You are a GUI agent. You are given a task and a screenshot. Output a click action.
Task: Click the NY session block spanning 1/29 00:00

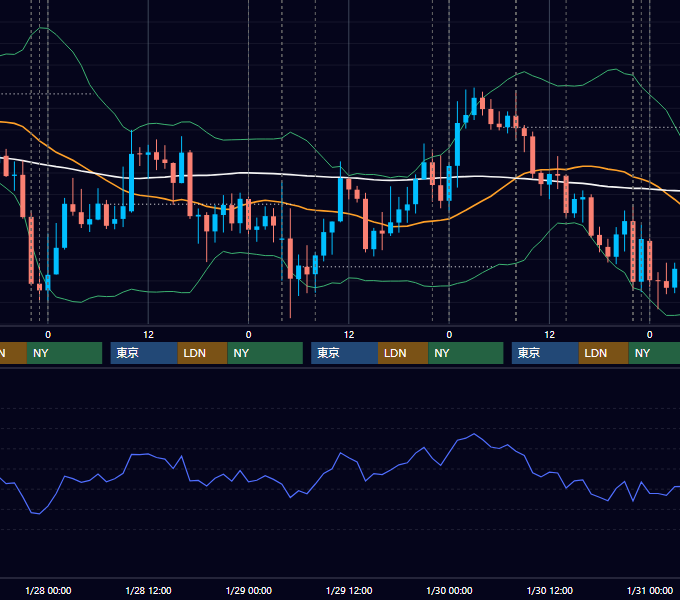click(265, 353)
